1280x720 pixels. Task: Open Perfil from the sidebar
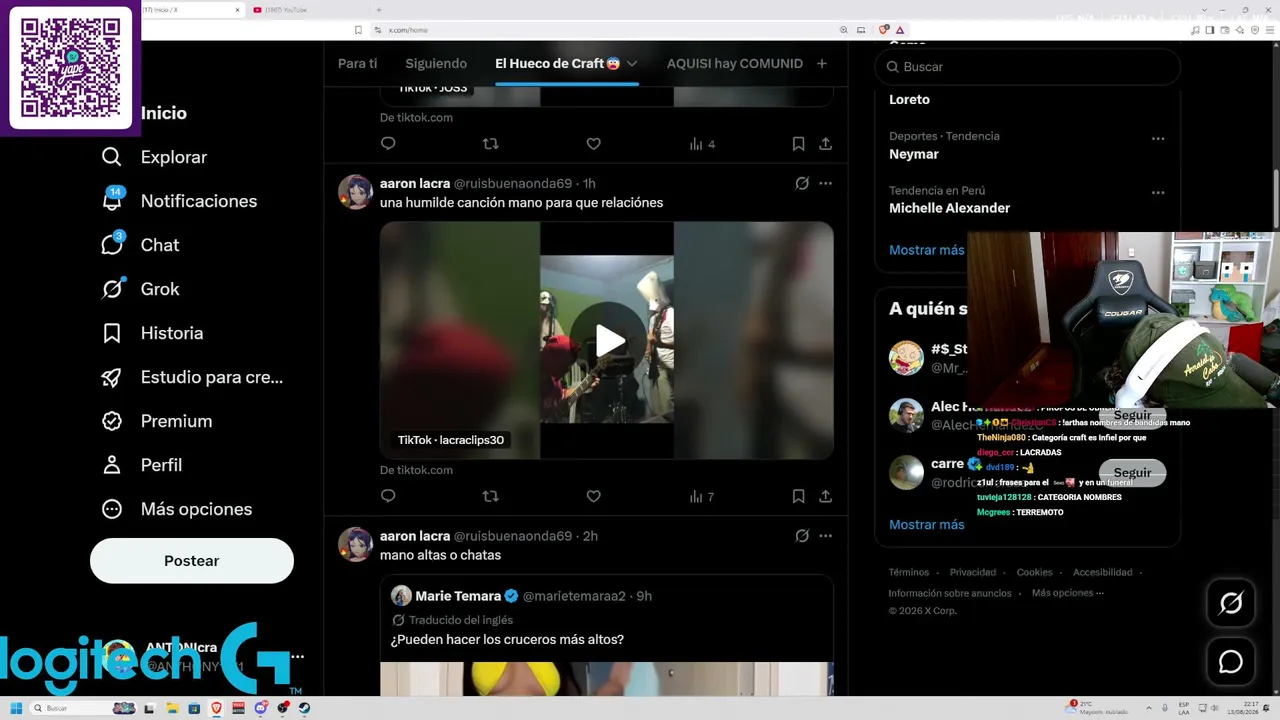(x=141, y=465)
